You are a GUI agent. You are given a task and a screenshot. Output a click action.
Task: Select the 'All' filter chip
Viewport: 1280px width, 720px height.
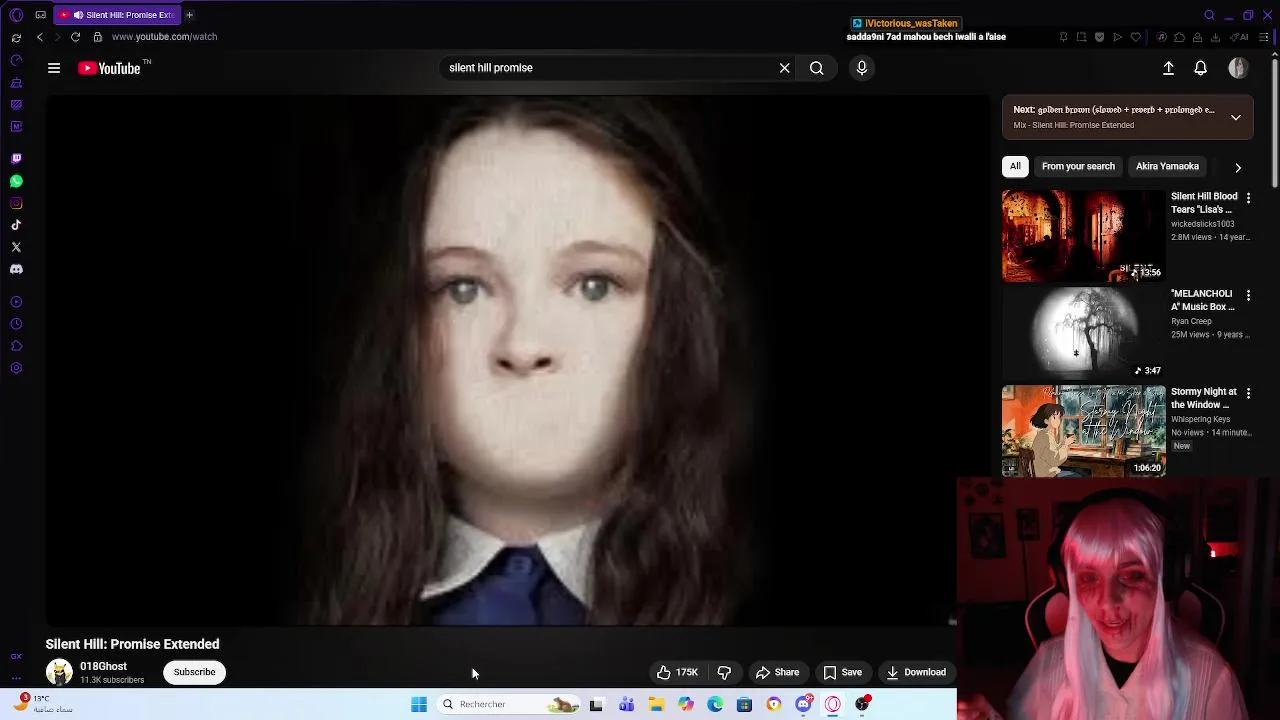pyautogui.click(x=1015, y=166)
